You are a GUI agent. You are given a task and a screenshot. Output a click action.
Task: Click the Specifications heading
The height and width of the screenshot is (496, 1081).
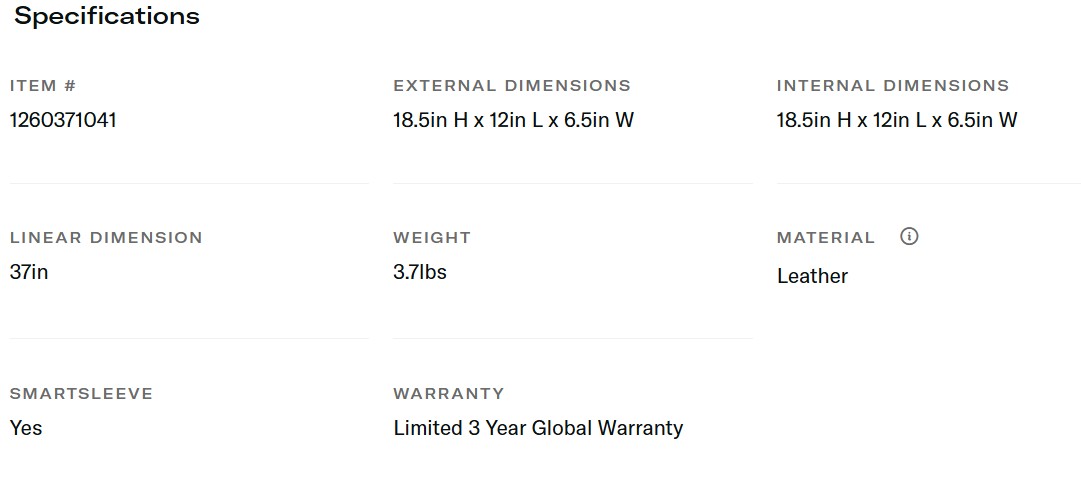(107, 17)
